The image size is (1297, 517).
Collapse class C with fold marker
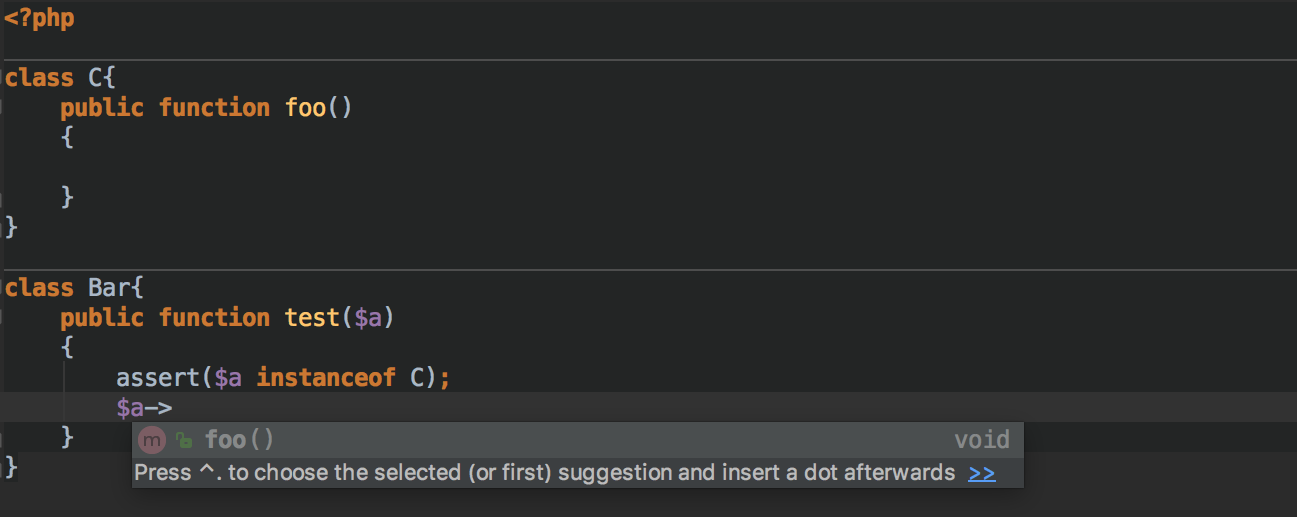pos(3,78)
